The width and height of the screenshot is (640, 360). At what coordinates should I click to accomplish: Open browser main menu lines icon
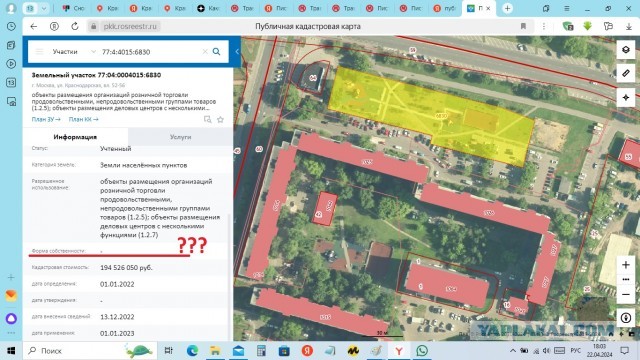tap(567, 8)
